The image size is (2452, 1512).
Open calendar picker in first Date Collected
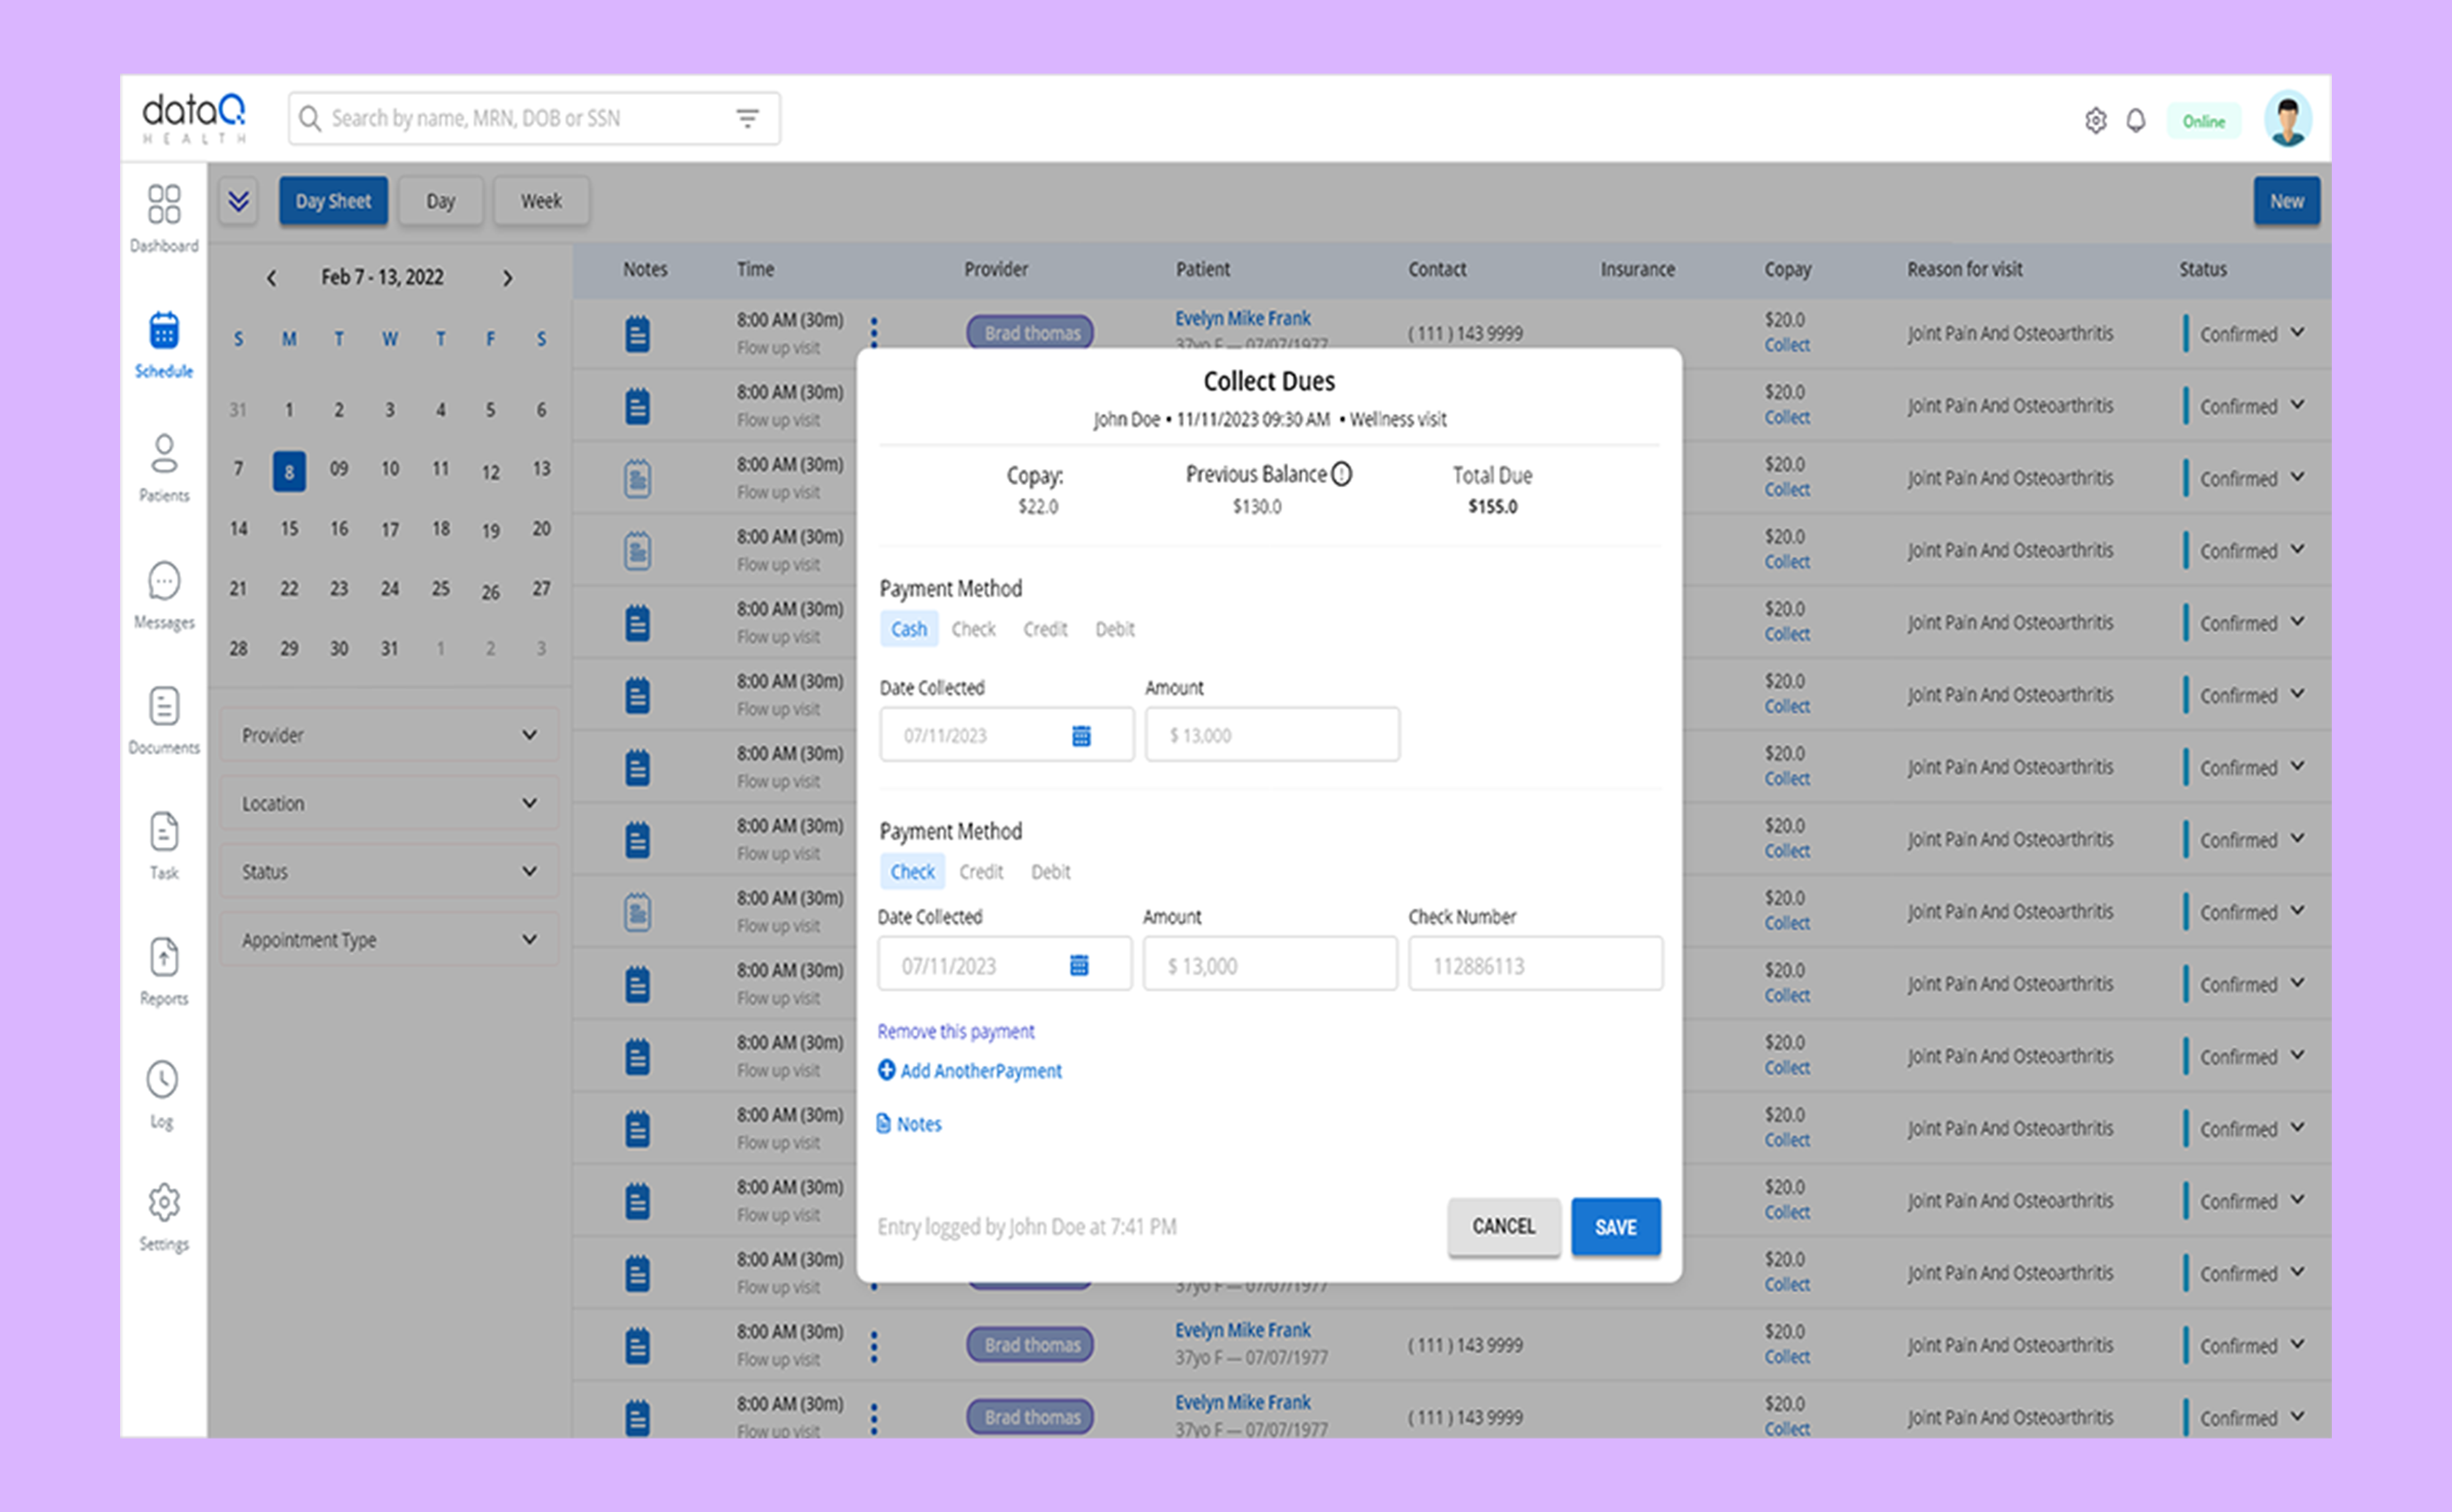pyautogui.click(x=1081, y=736)
